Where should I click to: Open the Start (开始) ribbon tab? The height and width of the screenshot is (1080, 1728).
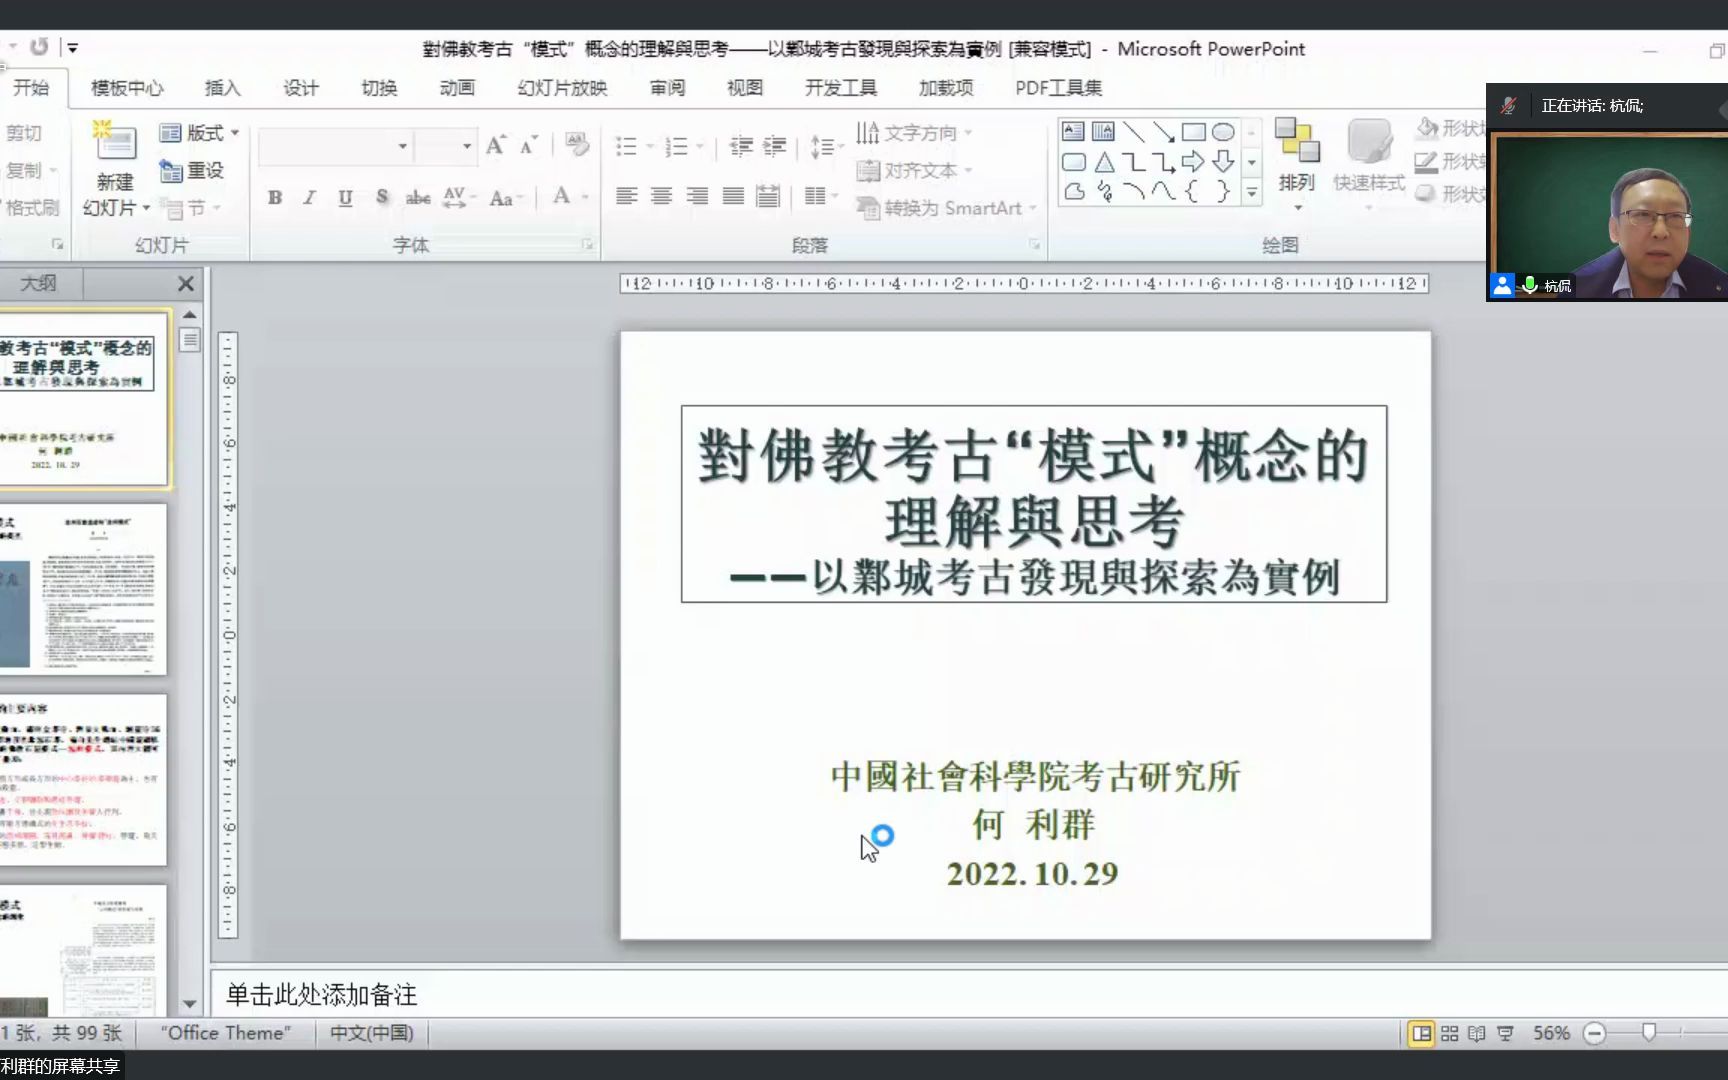click(x=31, y=88)
